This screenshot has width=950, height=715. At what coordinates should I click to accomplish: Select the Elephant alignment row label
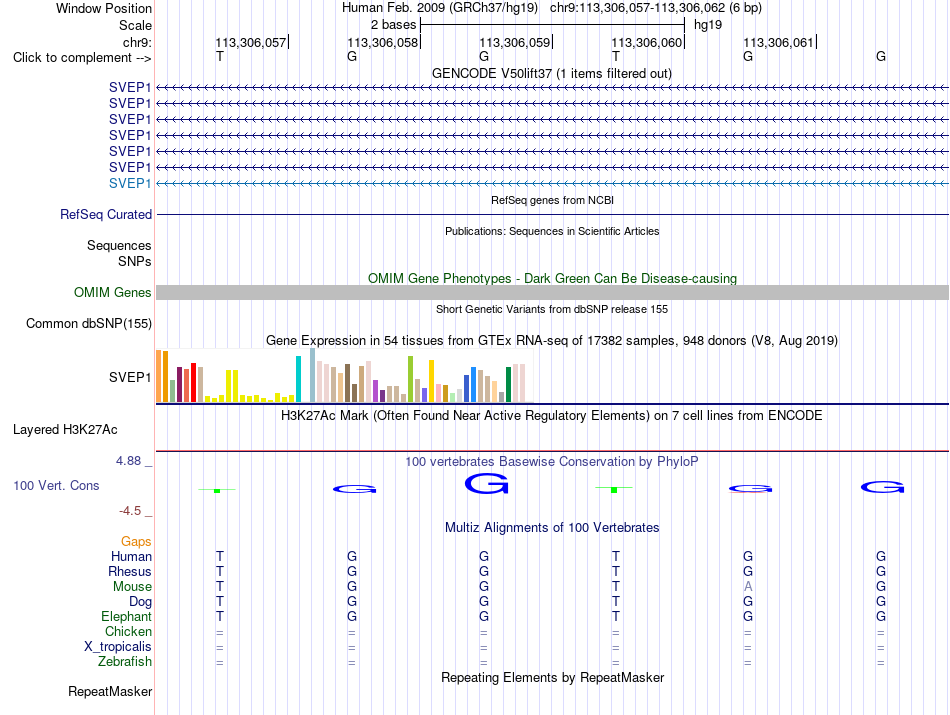(x=126, y=616)
